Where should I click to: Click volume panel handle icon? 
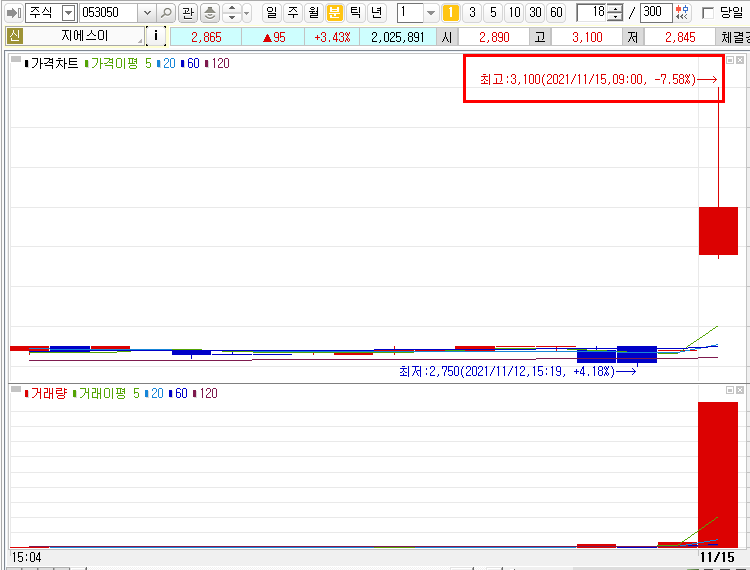click(x=16, y=389)
